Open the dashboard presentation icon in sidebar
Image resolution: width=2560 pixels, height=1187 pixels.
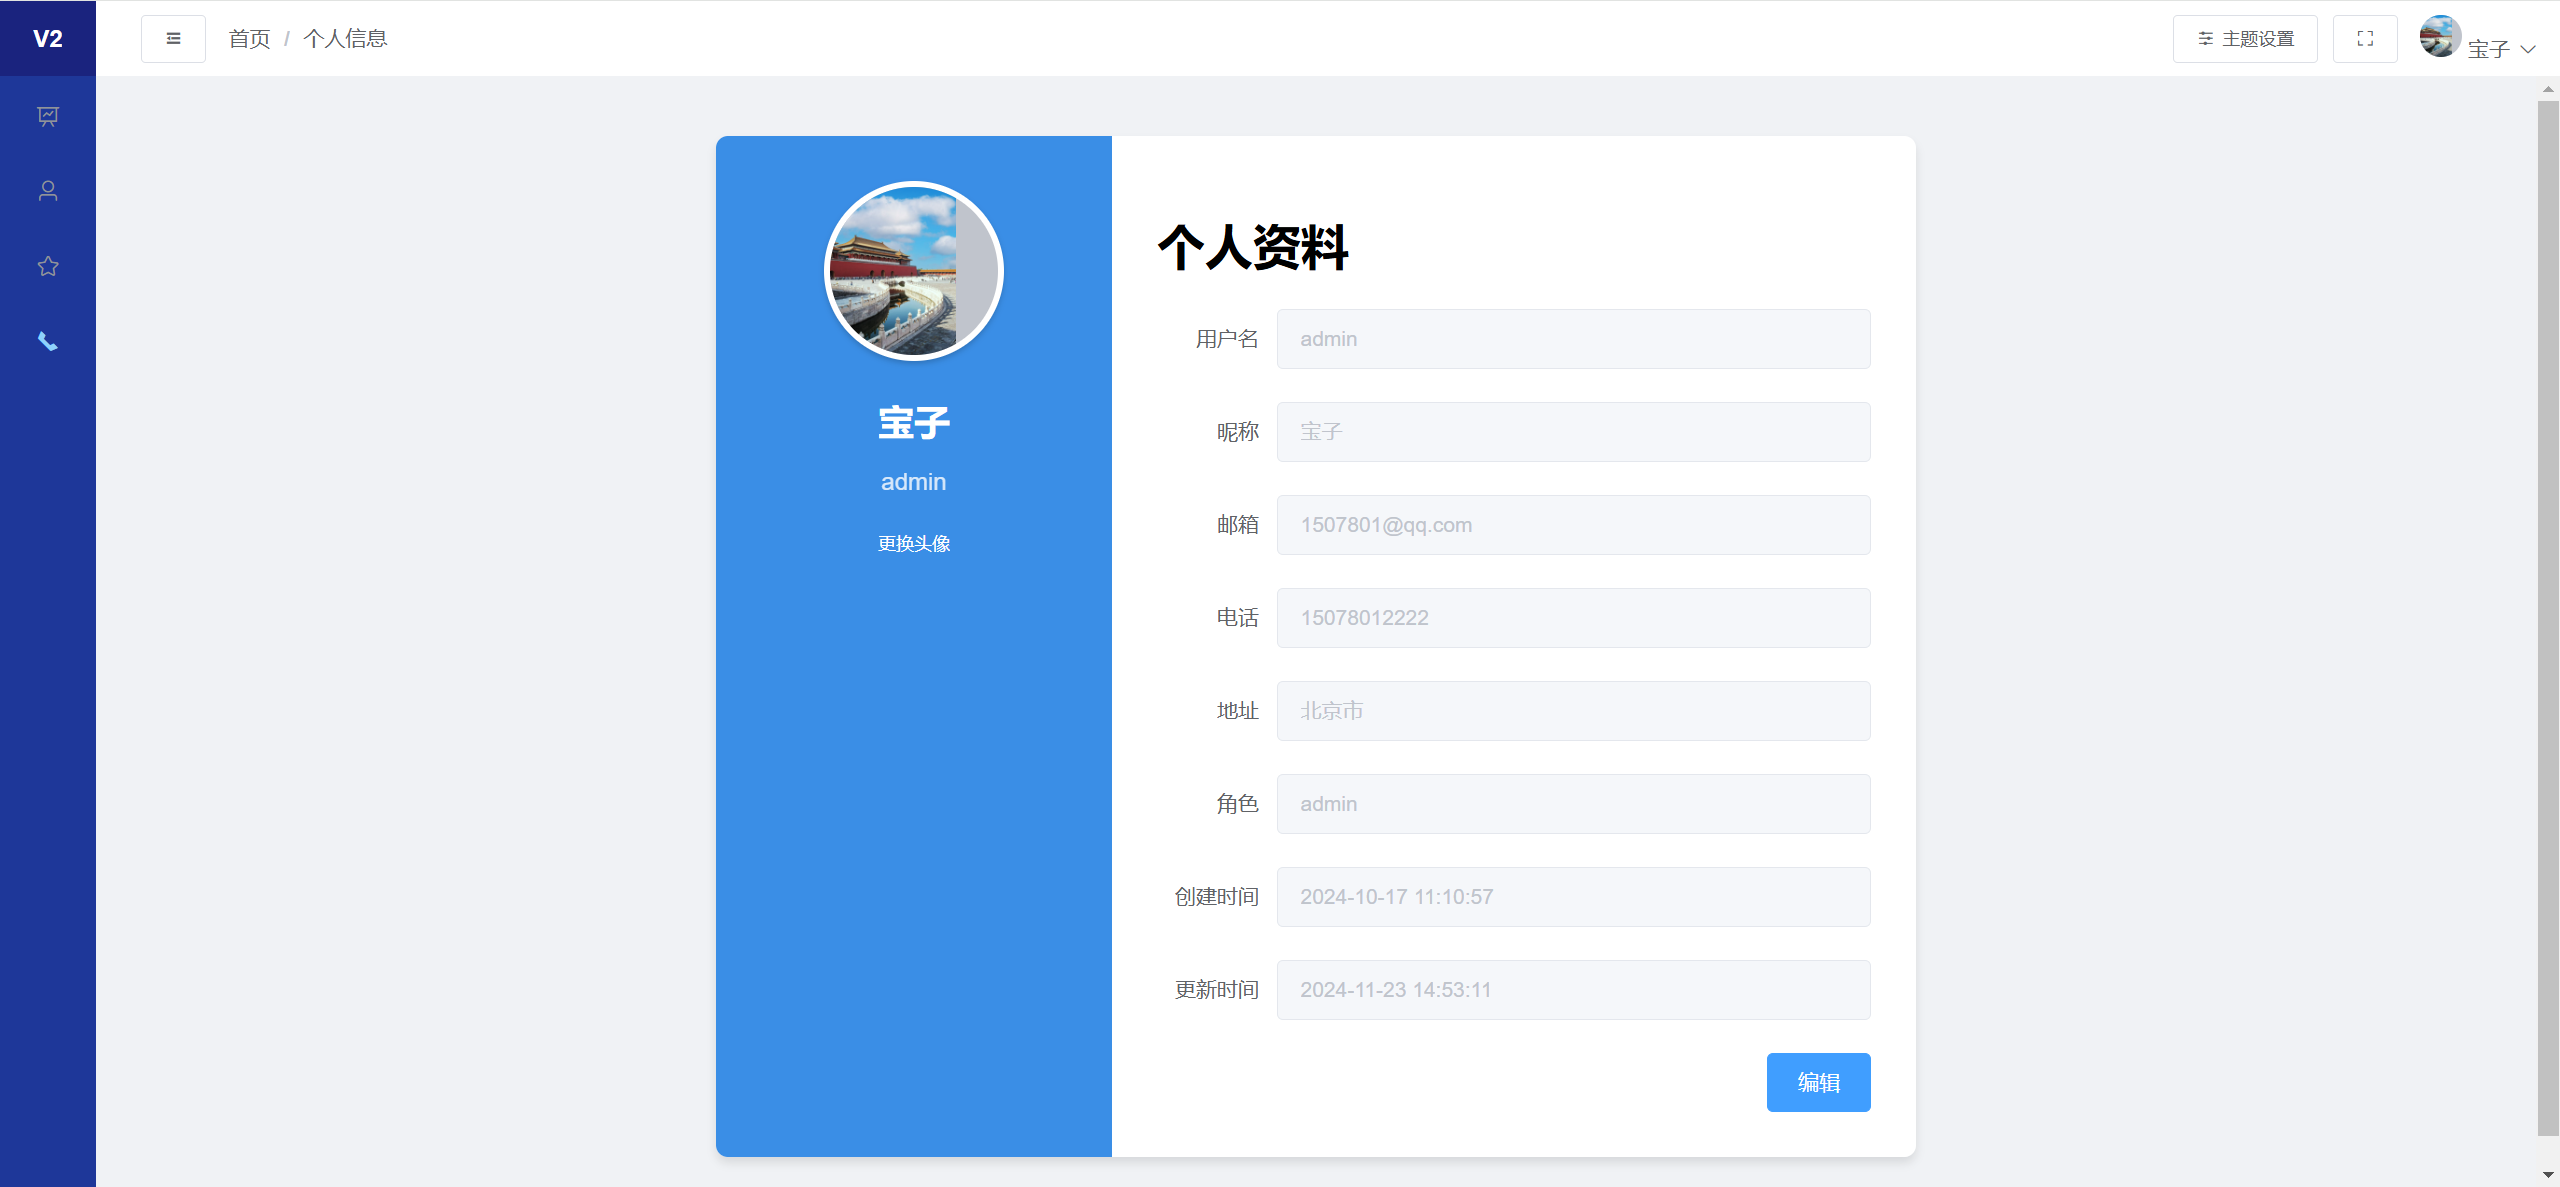click(48, 116)
